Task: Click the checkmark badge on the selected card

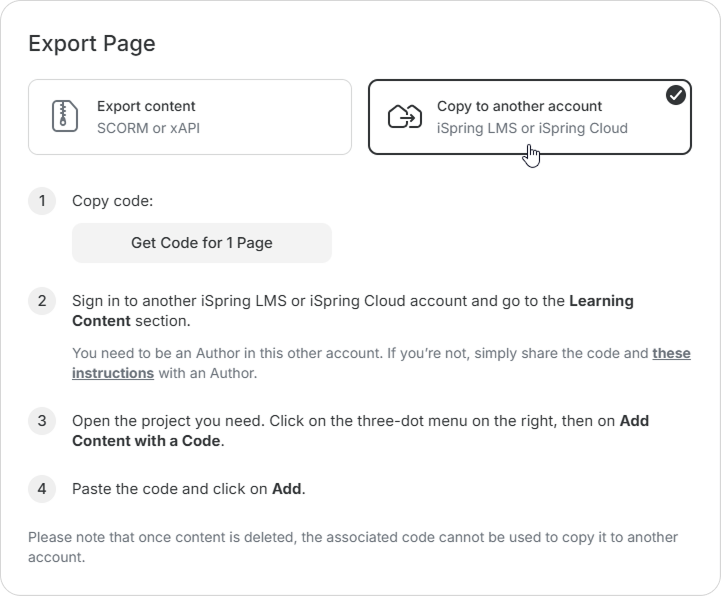Action: pos(675,95)
